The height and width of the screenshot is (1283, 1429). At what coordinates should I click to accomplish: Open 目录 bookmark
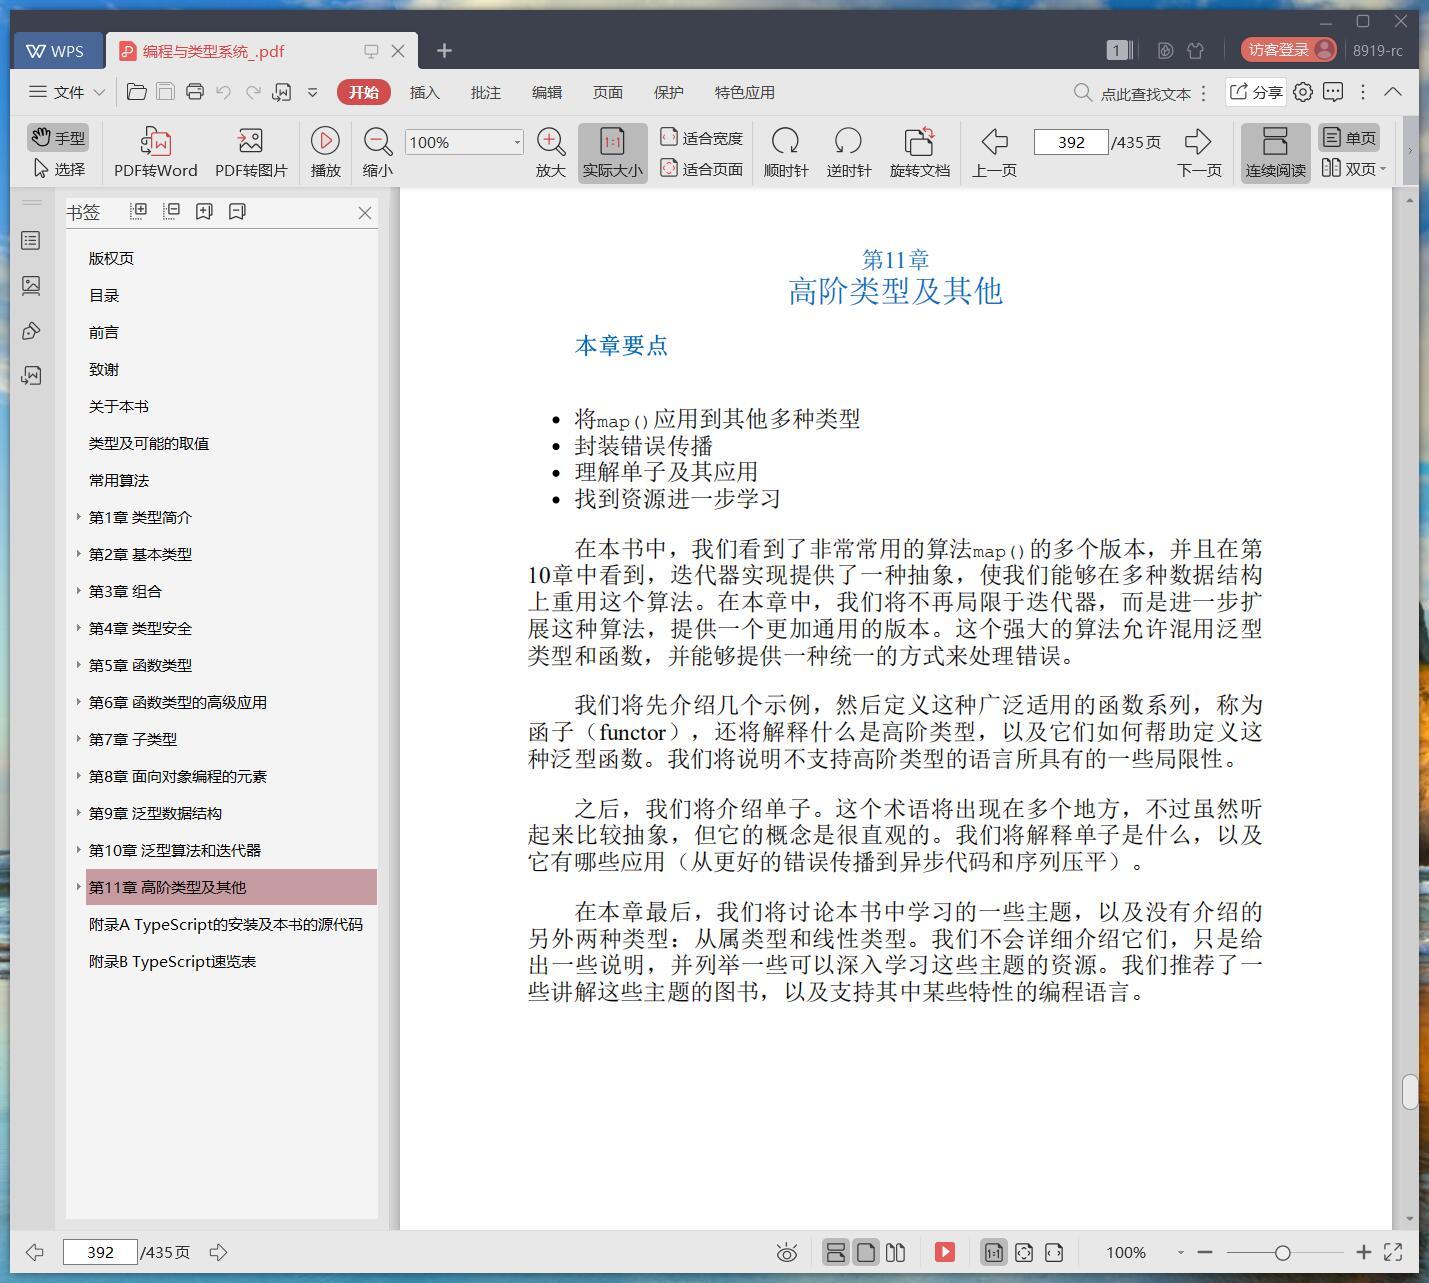coord(104,295)
